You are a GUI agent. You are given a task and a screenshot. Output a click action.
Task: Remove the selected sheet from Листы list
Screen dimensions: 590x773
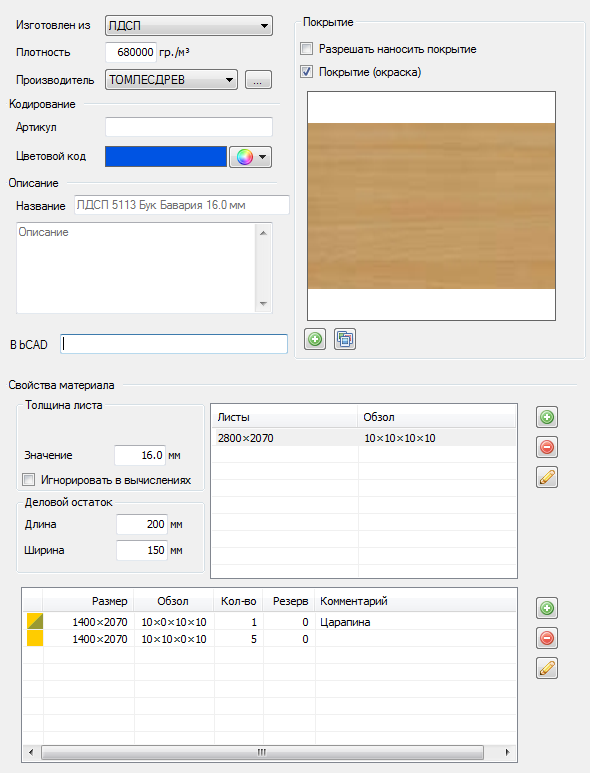coord(547,447)
